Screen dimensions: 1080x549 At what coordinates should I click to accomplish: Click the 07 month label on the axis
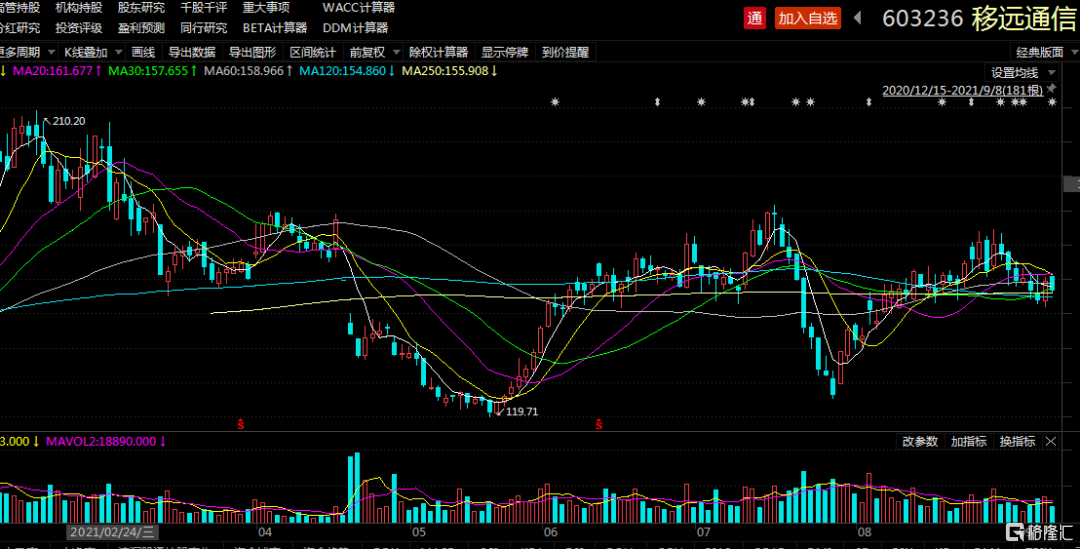(703, 532)
